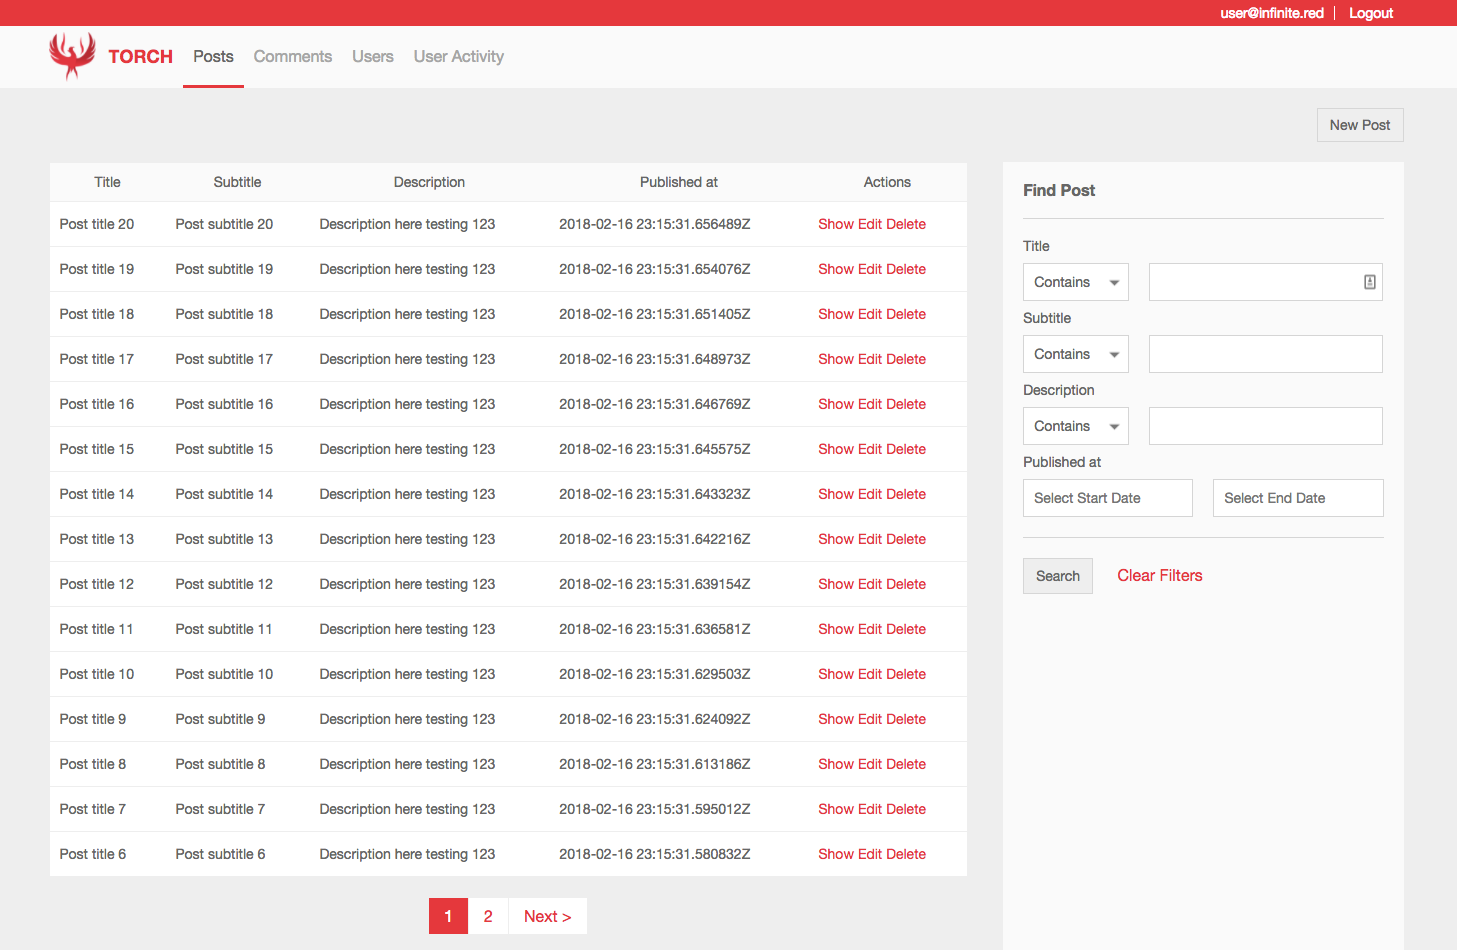
Task: Click the Search button
Action: click(1057, 576)
